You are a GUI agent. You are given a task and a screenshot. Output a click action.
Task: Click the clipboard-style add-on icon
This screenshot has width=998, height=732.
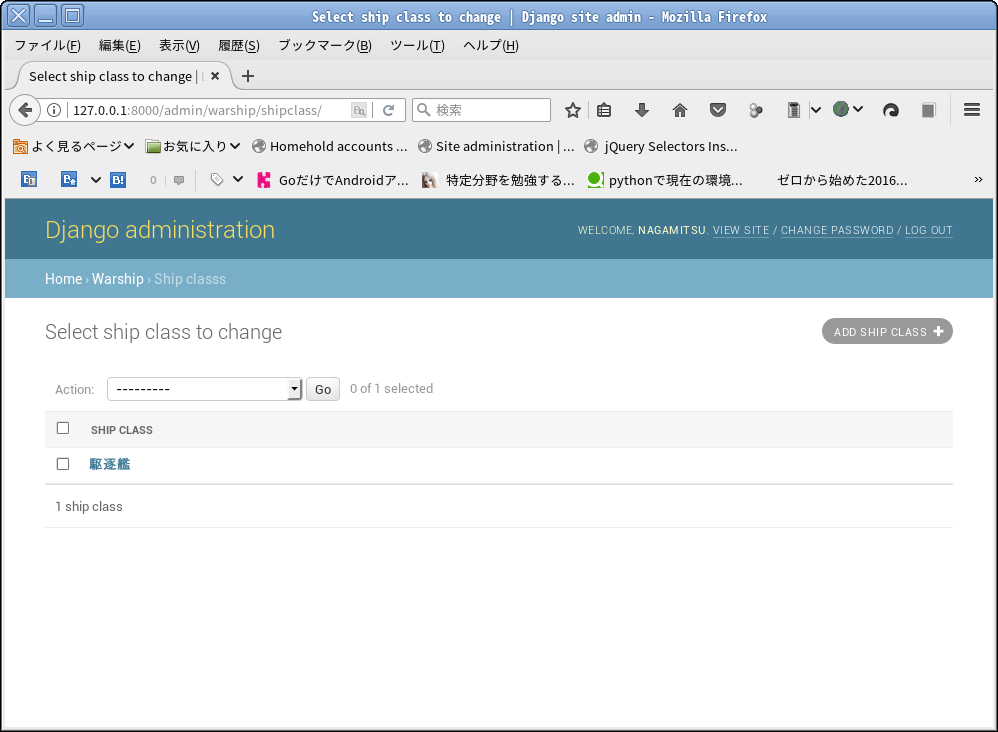(x=793, y=110)
